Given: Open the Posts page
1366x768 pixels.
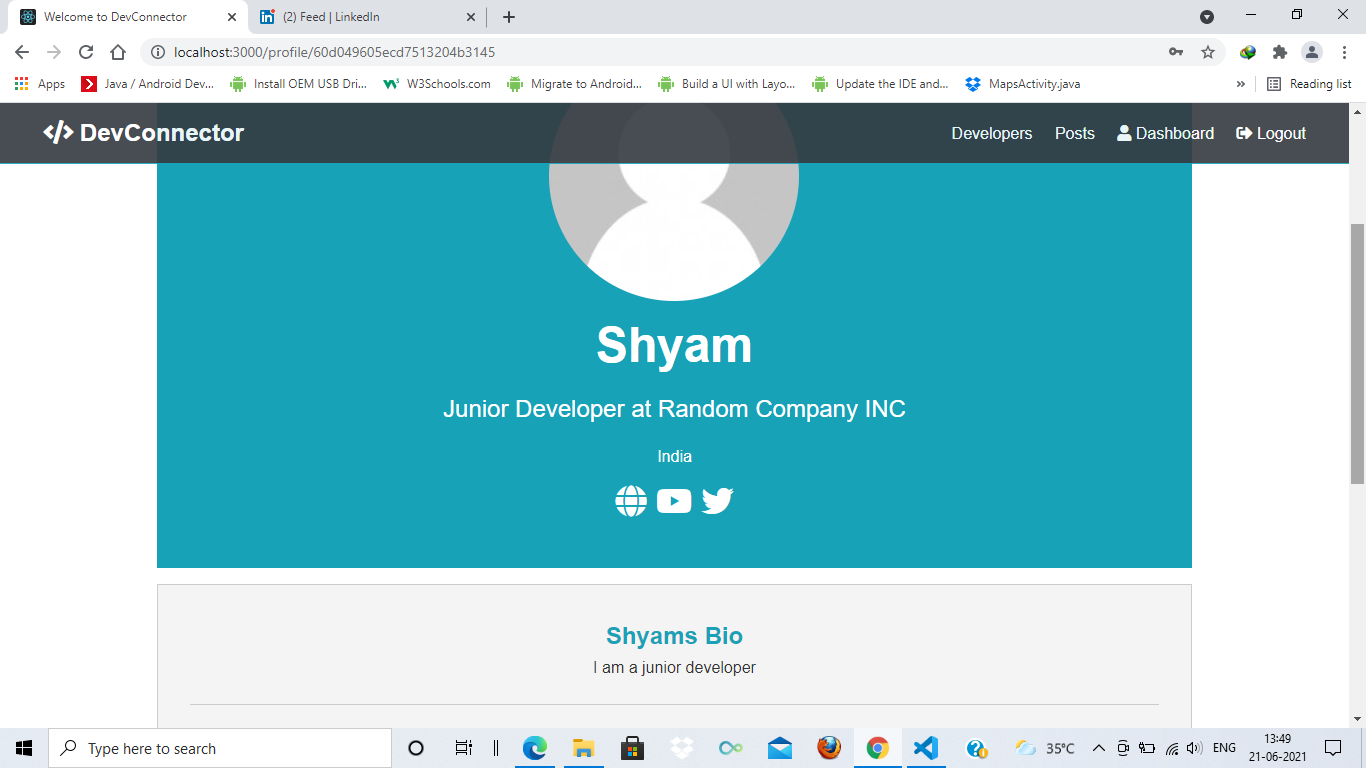Looking at the screenshot, I should click(x=1074, y=132).
